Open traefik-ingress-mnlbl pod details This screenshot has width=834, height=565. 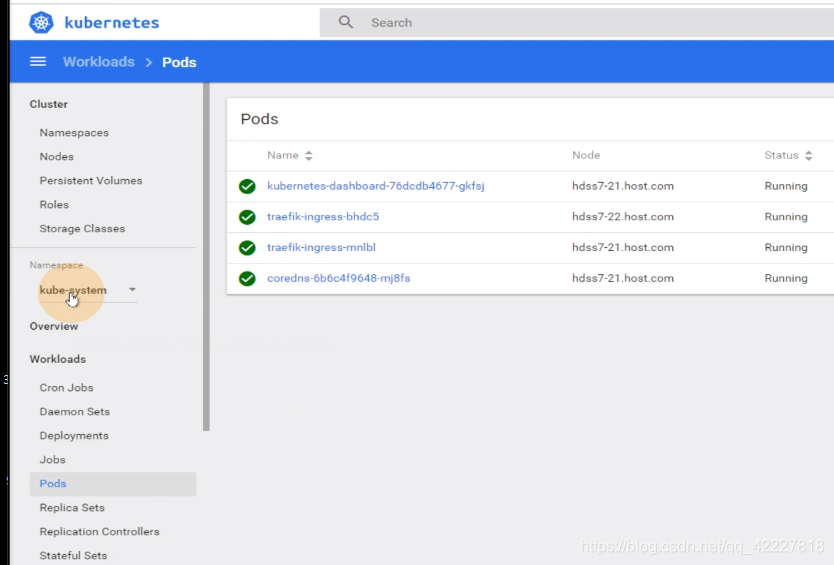[x=321, y=247]
